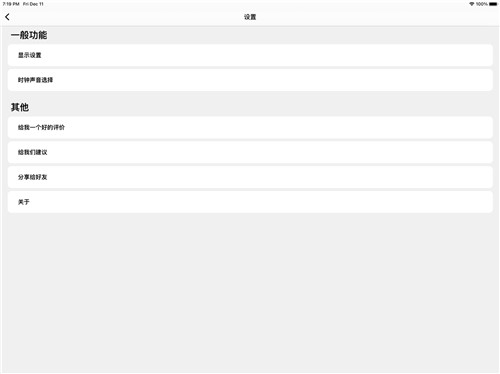Screen dimensions: 500x374
Task: Select the 其他 section header
Action: pos(20,107)
